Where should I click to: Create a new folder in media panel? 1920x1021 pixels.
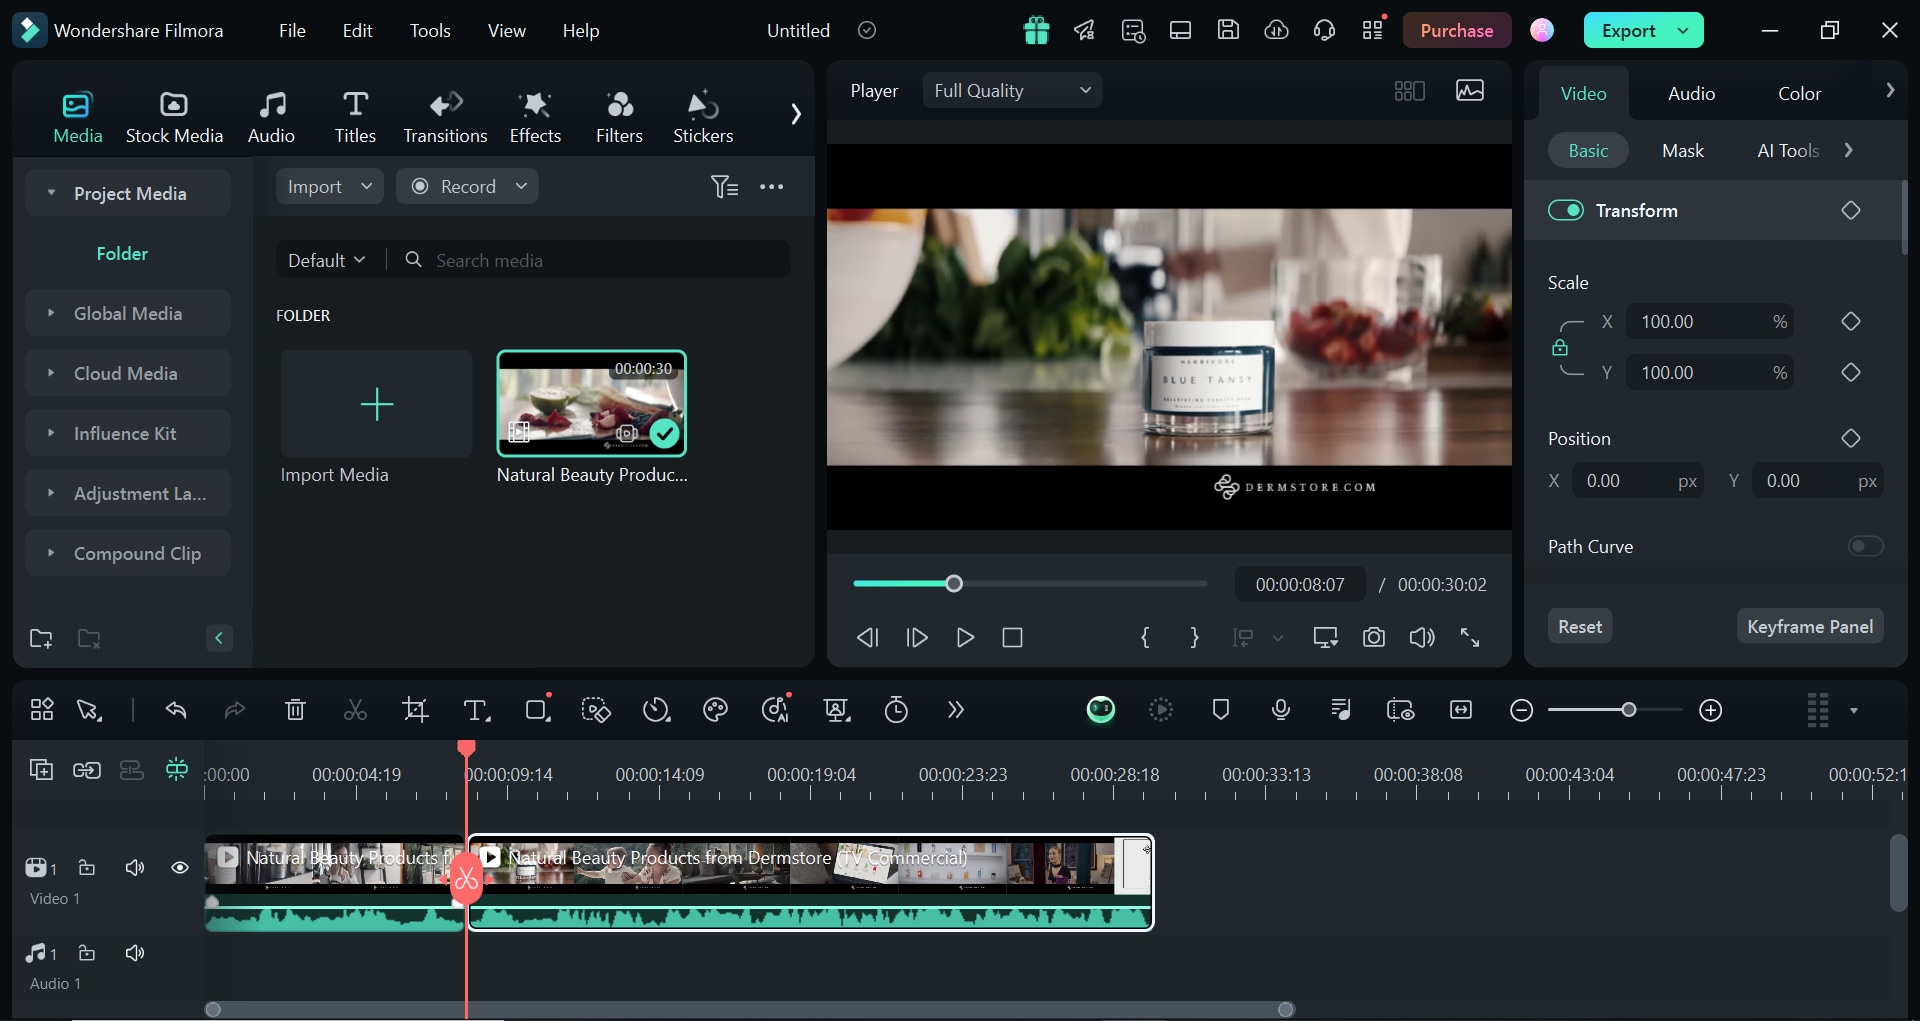(41, 638)
